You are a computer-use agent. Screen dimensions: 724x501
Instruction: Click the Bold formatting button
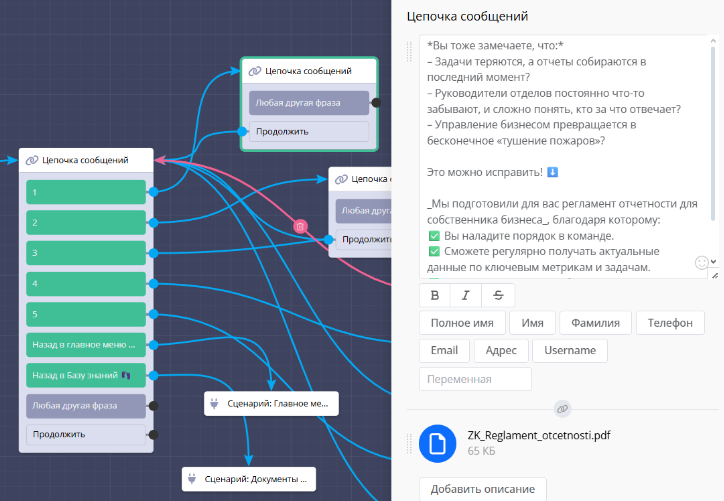pos(435,294)
